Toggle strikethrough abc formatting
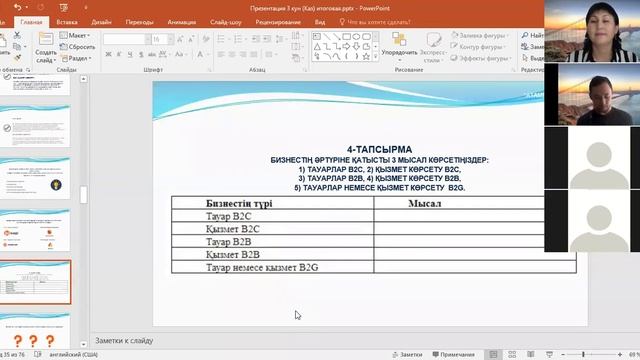The height and width of the screenshot is (360, 640). pos(152,54)
